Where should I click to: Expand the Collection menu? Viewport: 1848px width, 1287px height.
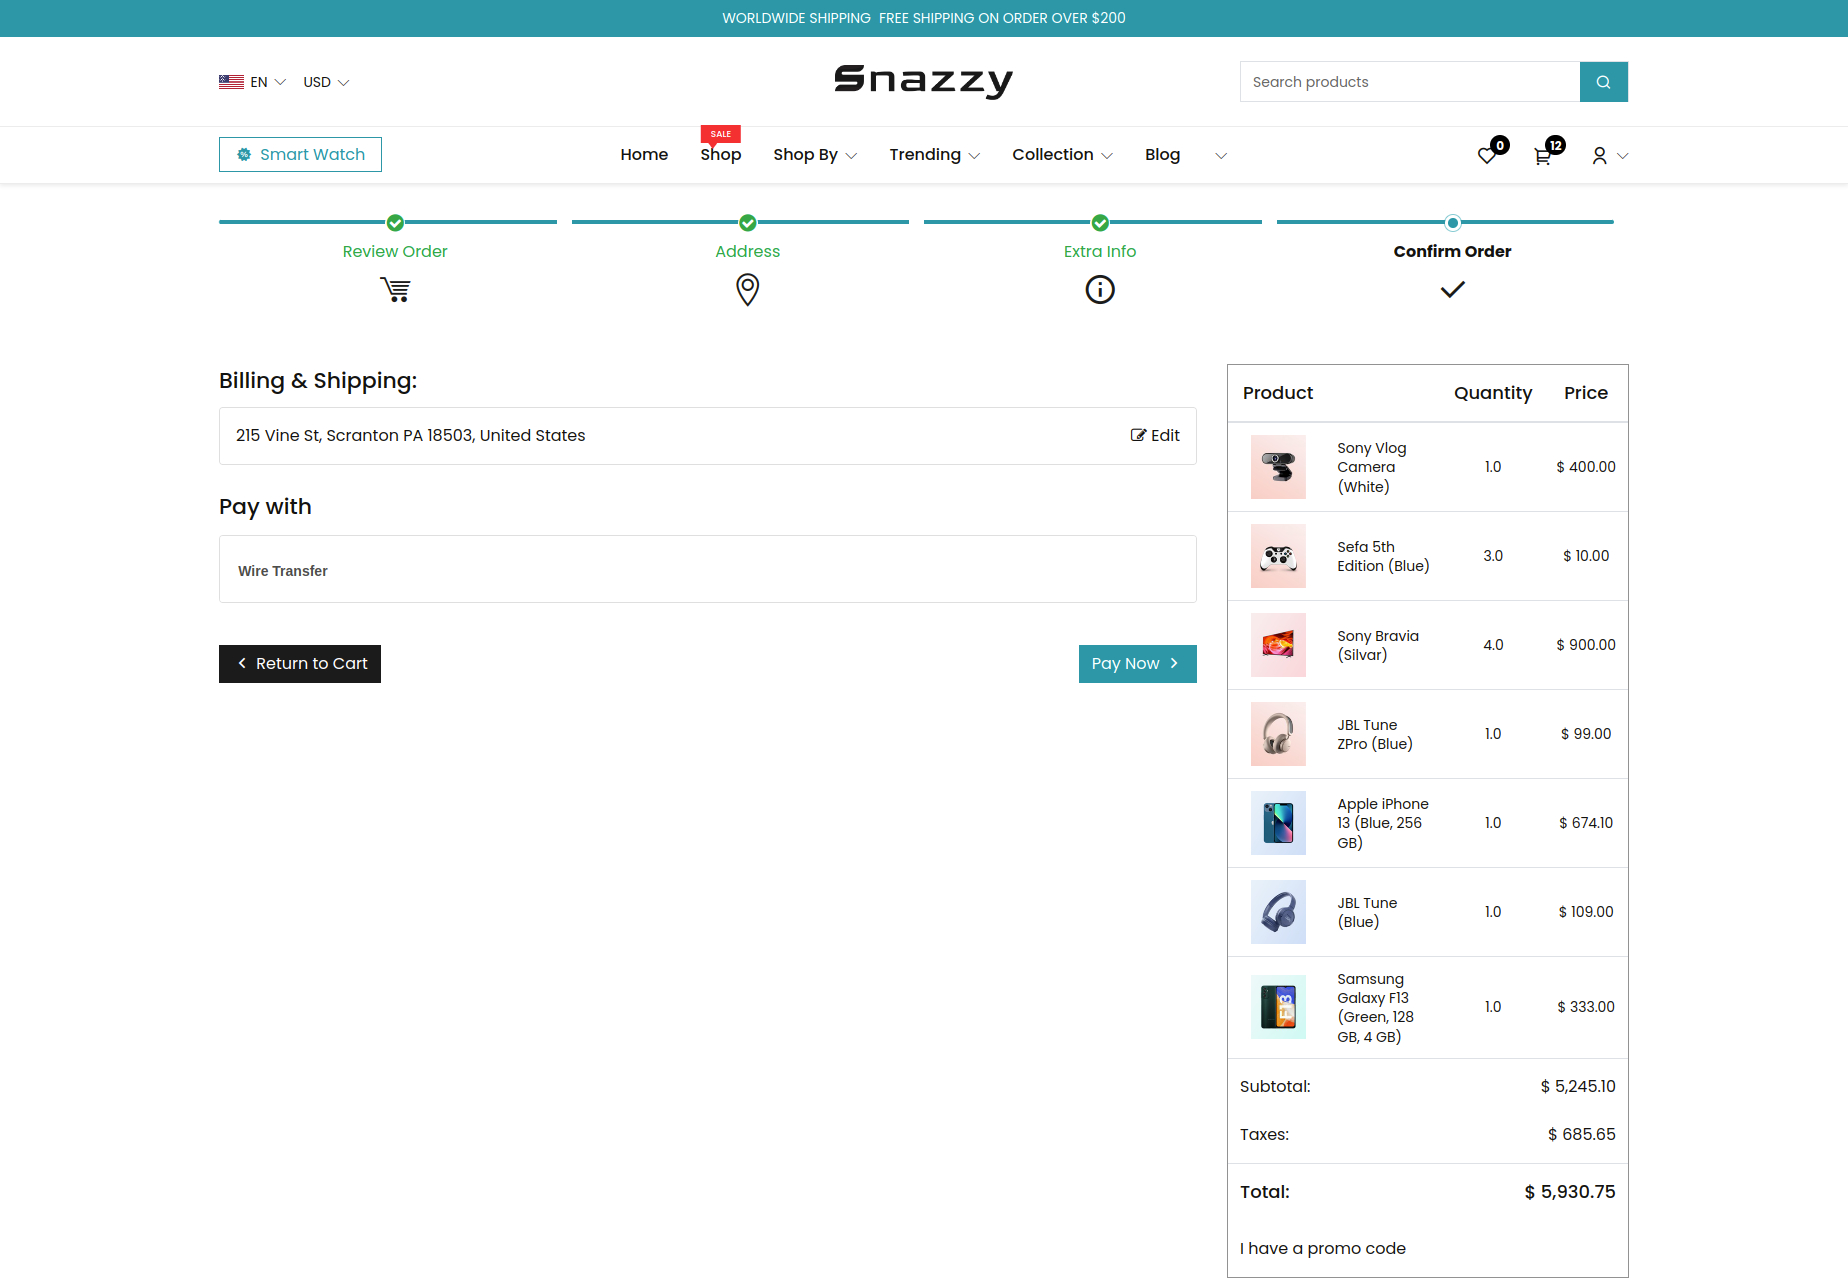(1062, 155)
